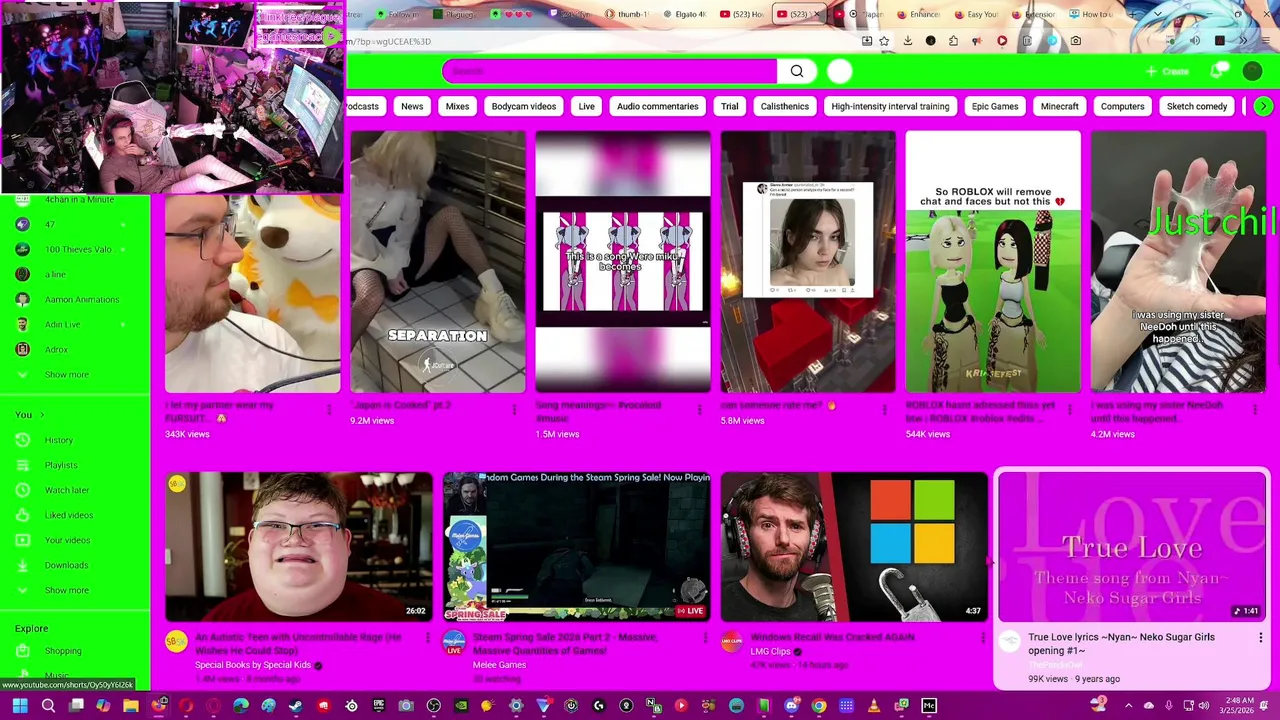Open the '47' subscription channel
The height and width of the screenshot is (720, 1280).
(50, 224)
